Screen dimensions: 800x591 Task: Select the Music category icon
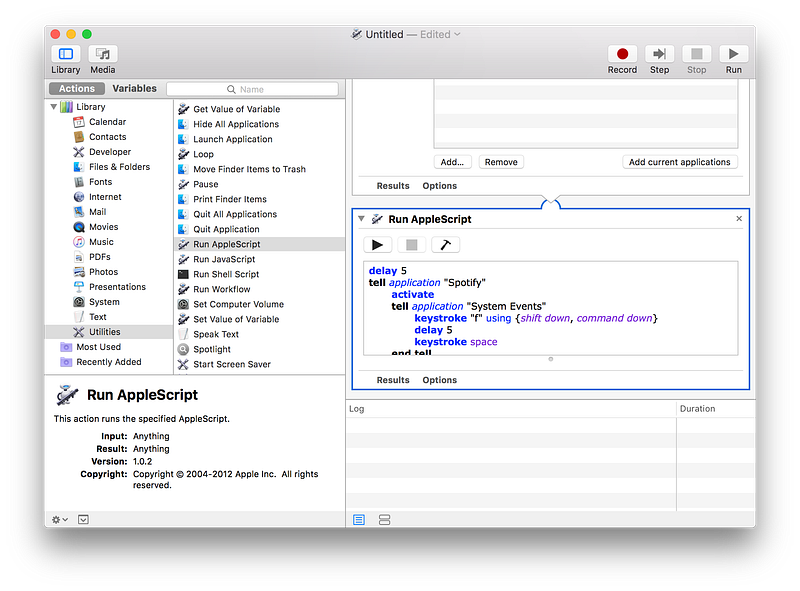point(79,242)
